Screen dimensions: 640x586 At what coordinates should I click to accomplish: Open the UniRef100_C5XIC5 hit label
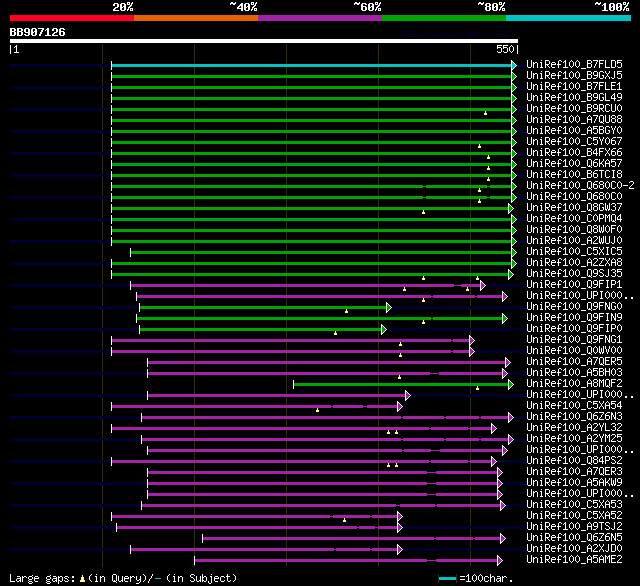pos(574,251)
